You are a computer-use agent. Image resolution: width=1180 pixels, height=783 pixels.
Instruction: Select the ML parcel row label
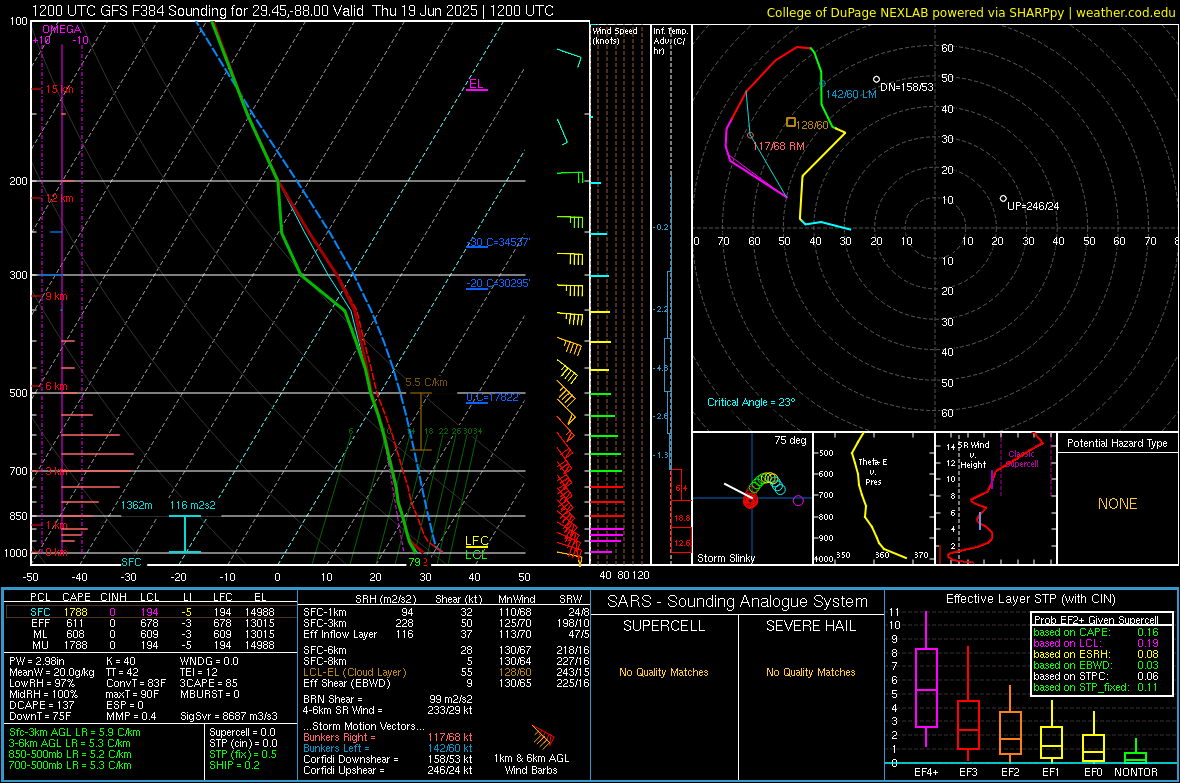(40, 634)
